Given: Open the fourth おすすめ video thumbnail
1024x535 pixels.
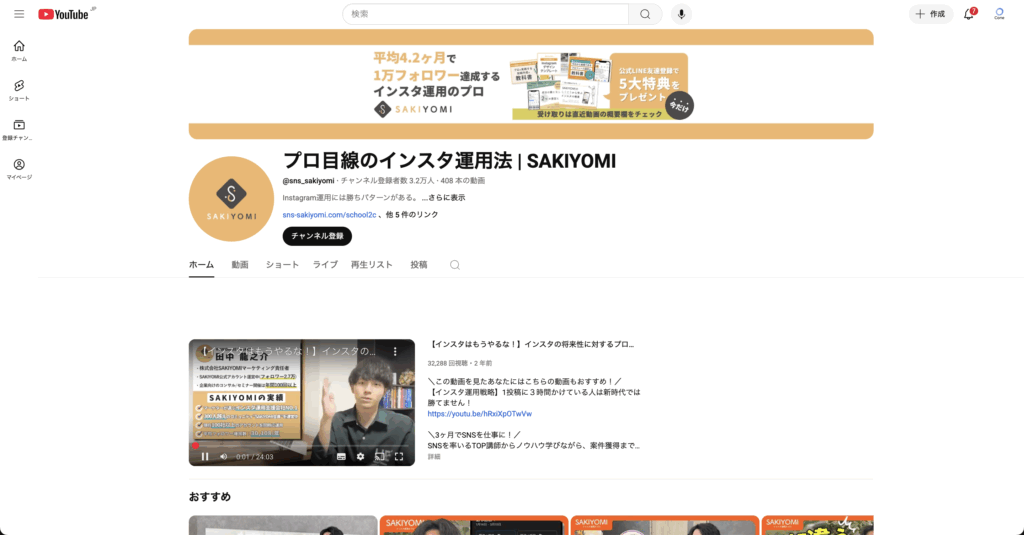Looking at the screenshot, I should point(818,525).
